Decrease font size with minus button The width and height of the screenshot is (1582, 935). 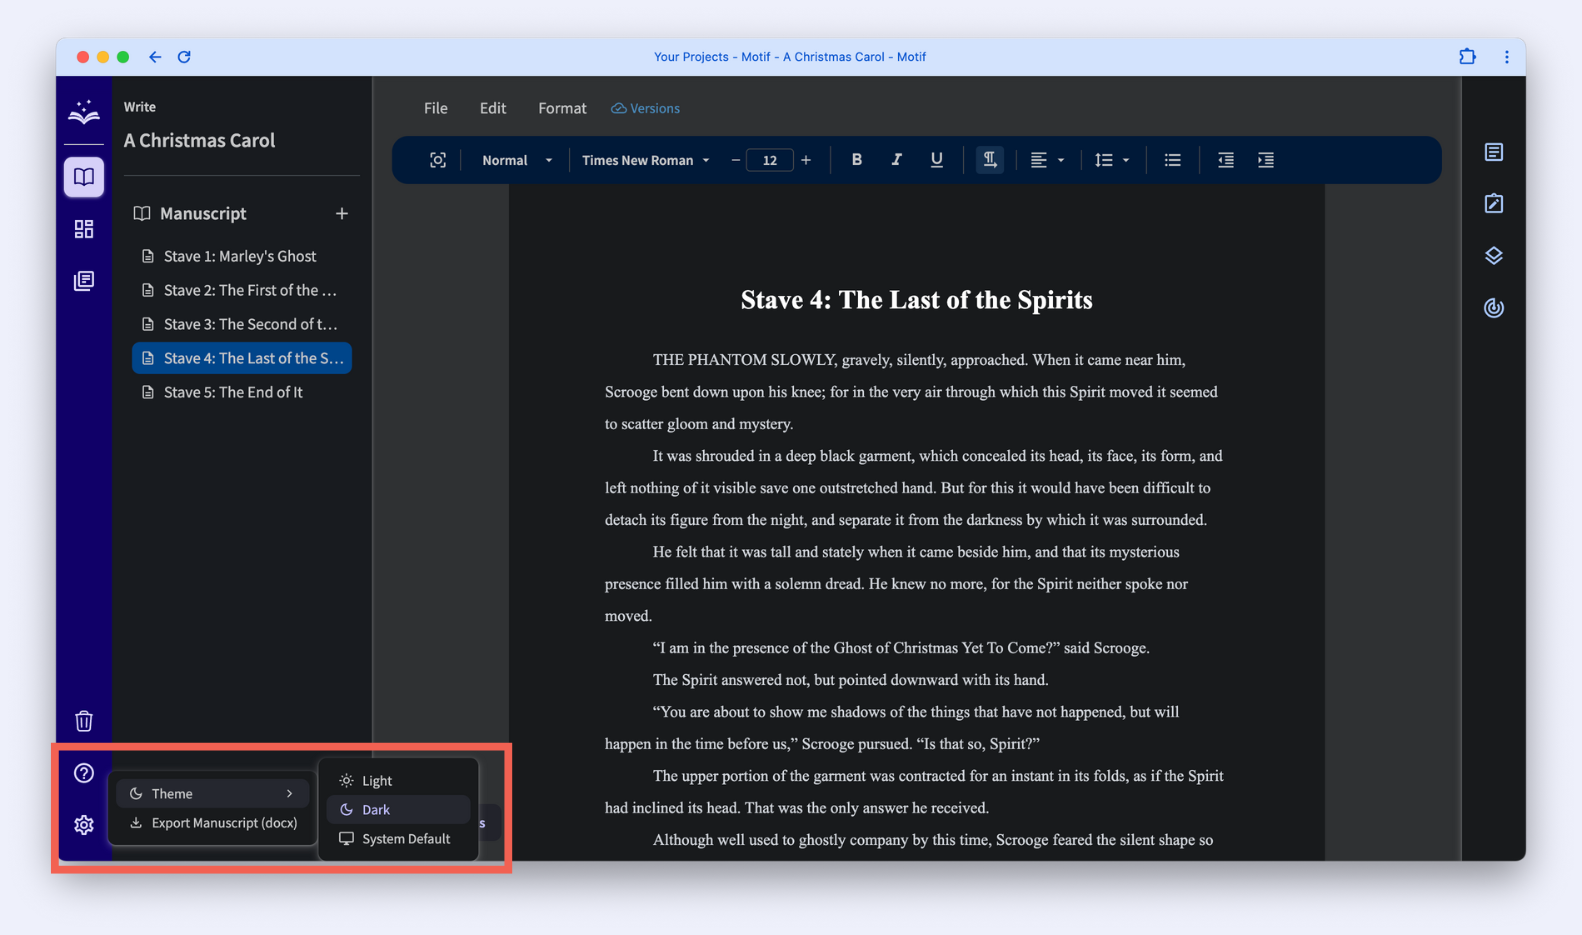[x=736, y=160]
